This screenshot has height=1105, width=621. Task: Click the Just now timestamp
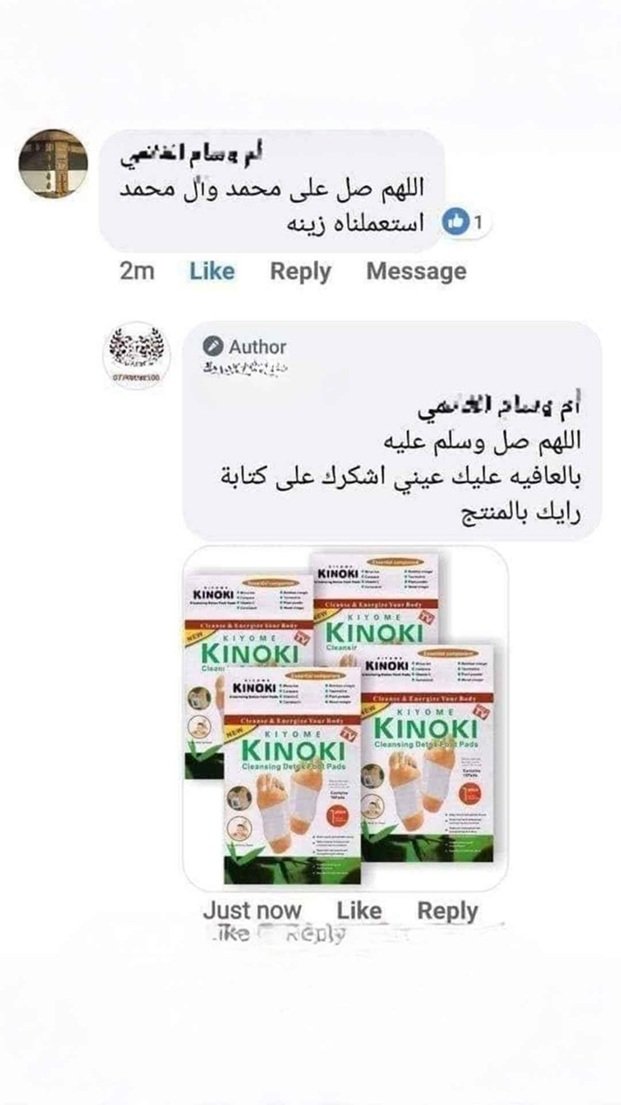point(252,910)
